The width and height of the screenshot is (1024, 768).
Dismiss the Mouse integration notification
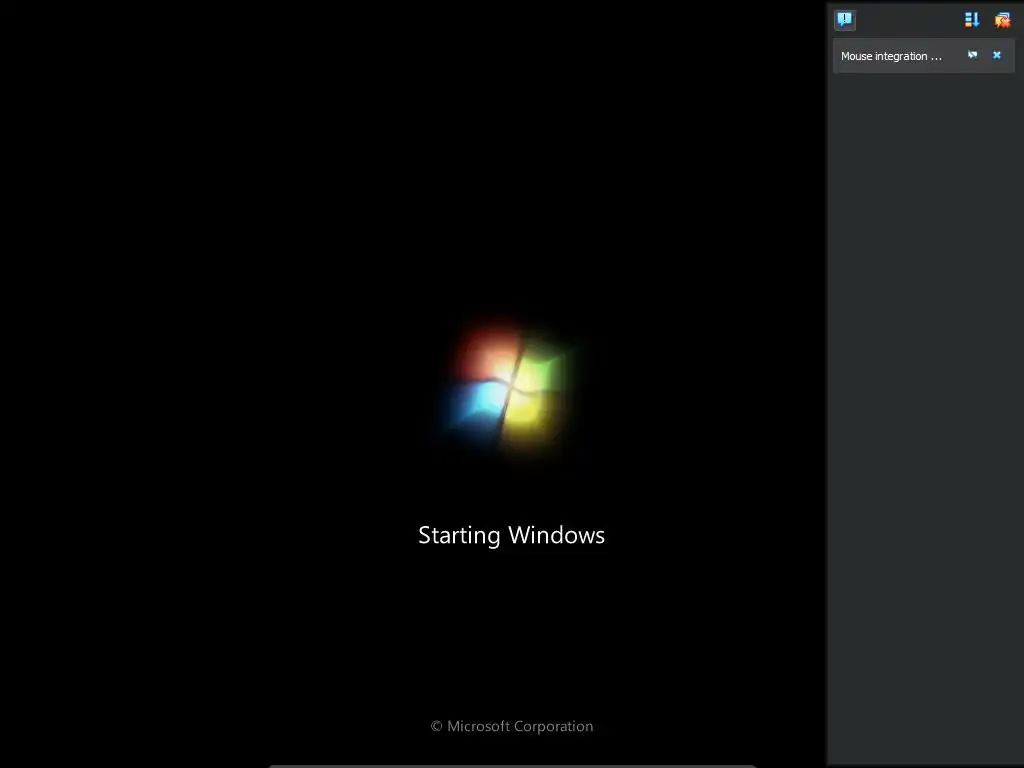click(x=997, y=55)
